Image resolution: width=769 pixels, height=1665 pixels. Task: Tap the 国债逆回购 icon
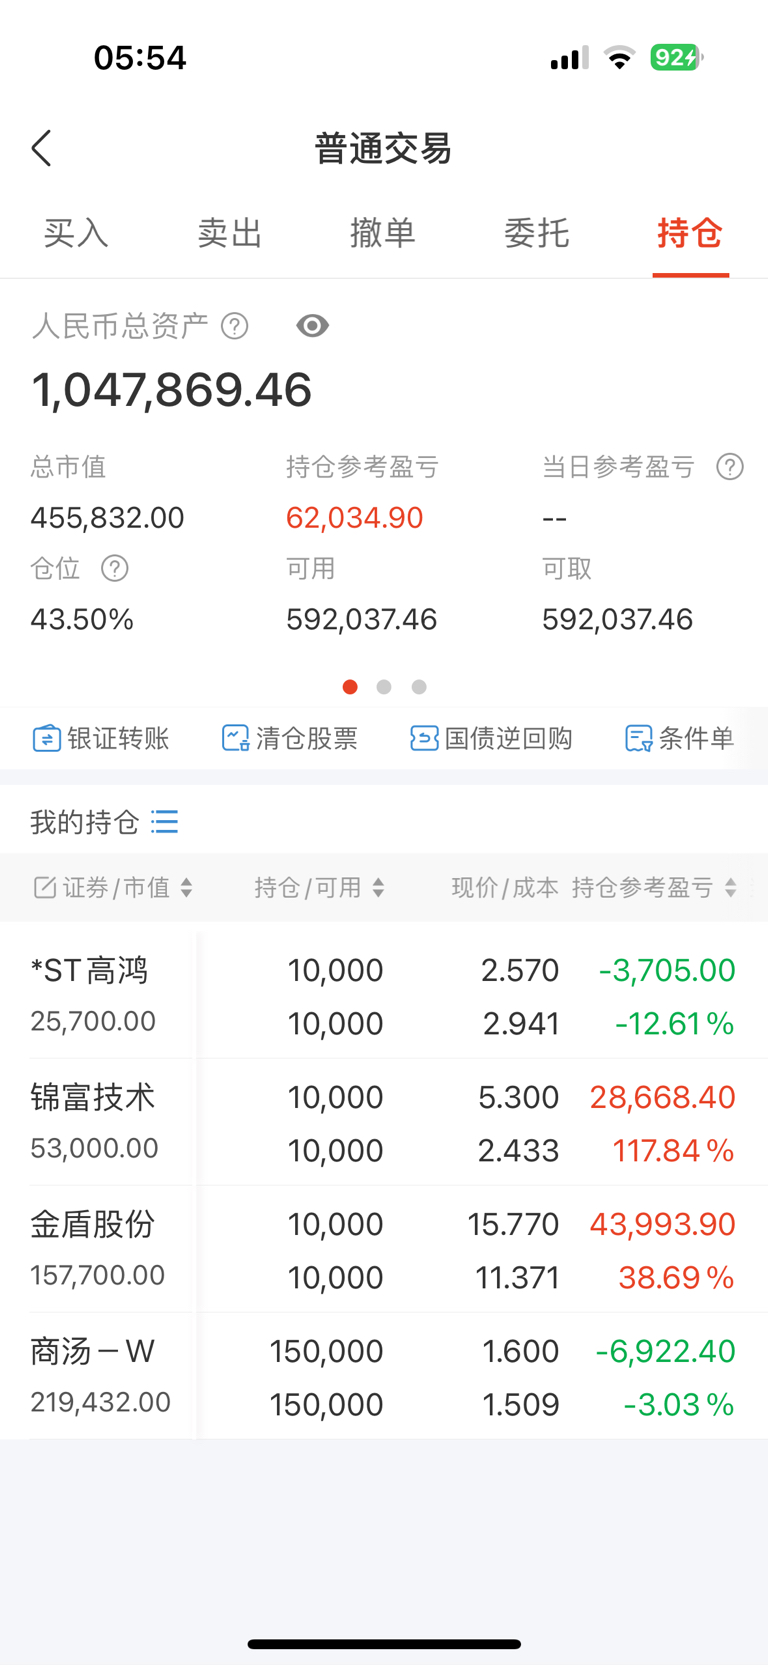click(x=424, y=739)
